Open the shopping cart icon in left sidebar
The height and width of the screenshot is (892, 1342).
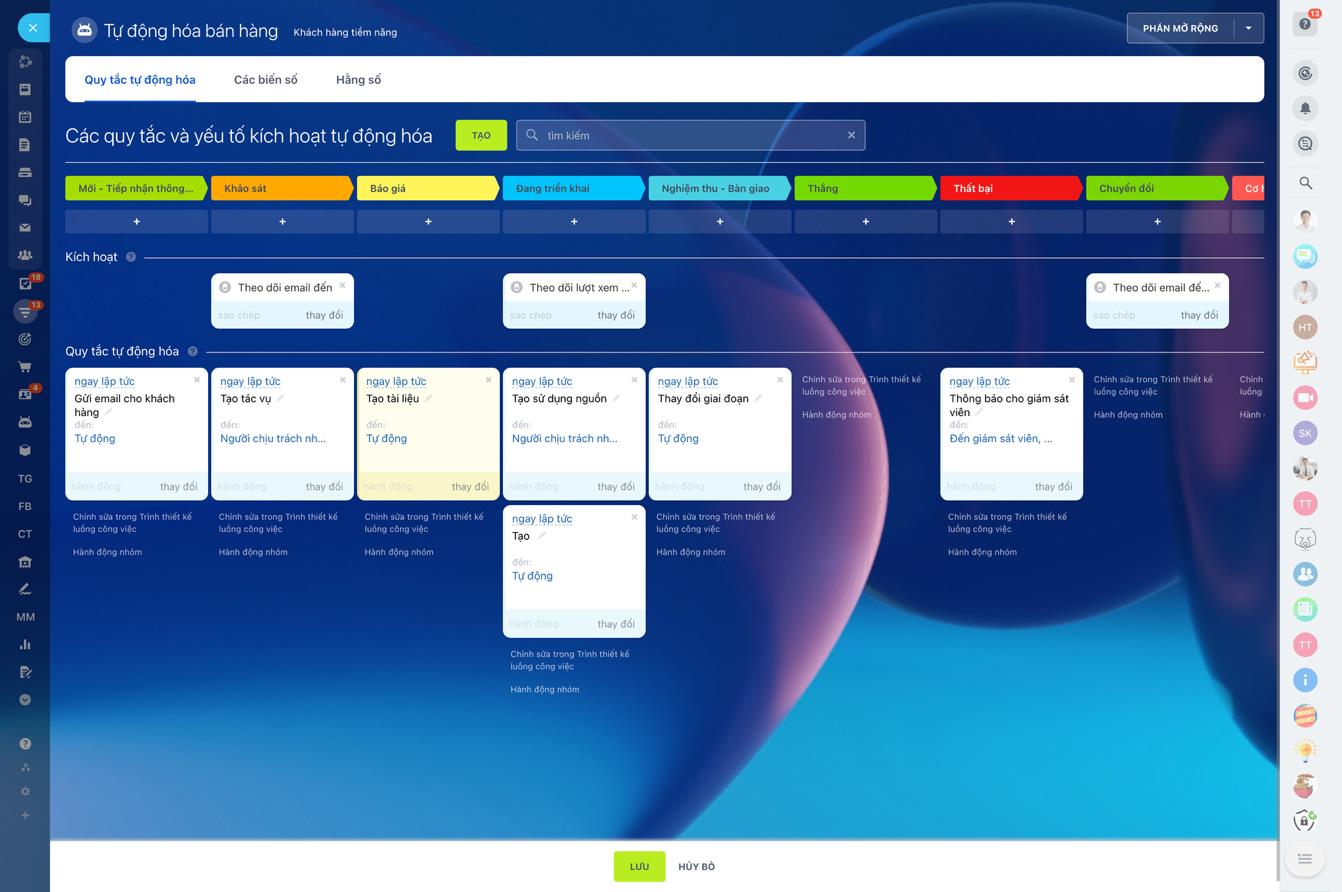point(25,367)
